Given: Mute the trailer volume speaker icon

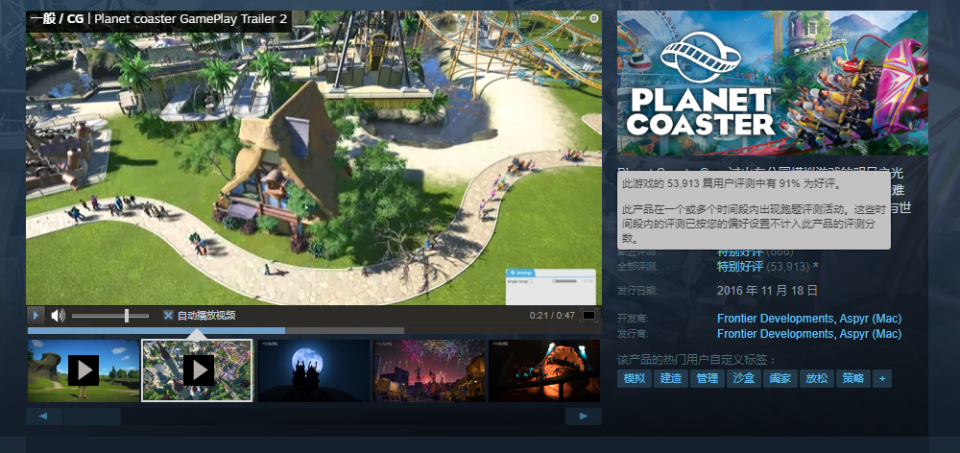Looking at the screenshot, I should (x=58, y=315).
